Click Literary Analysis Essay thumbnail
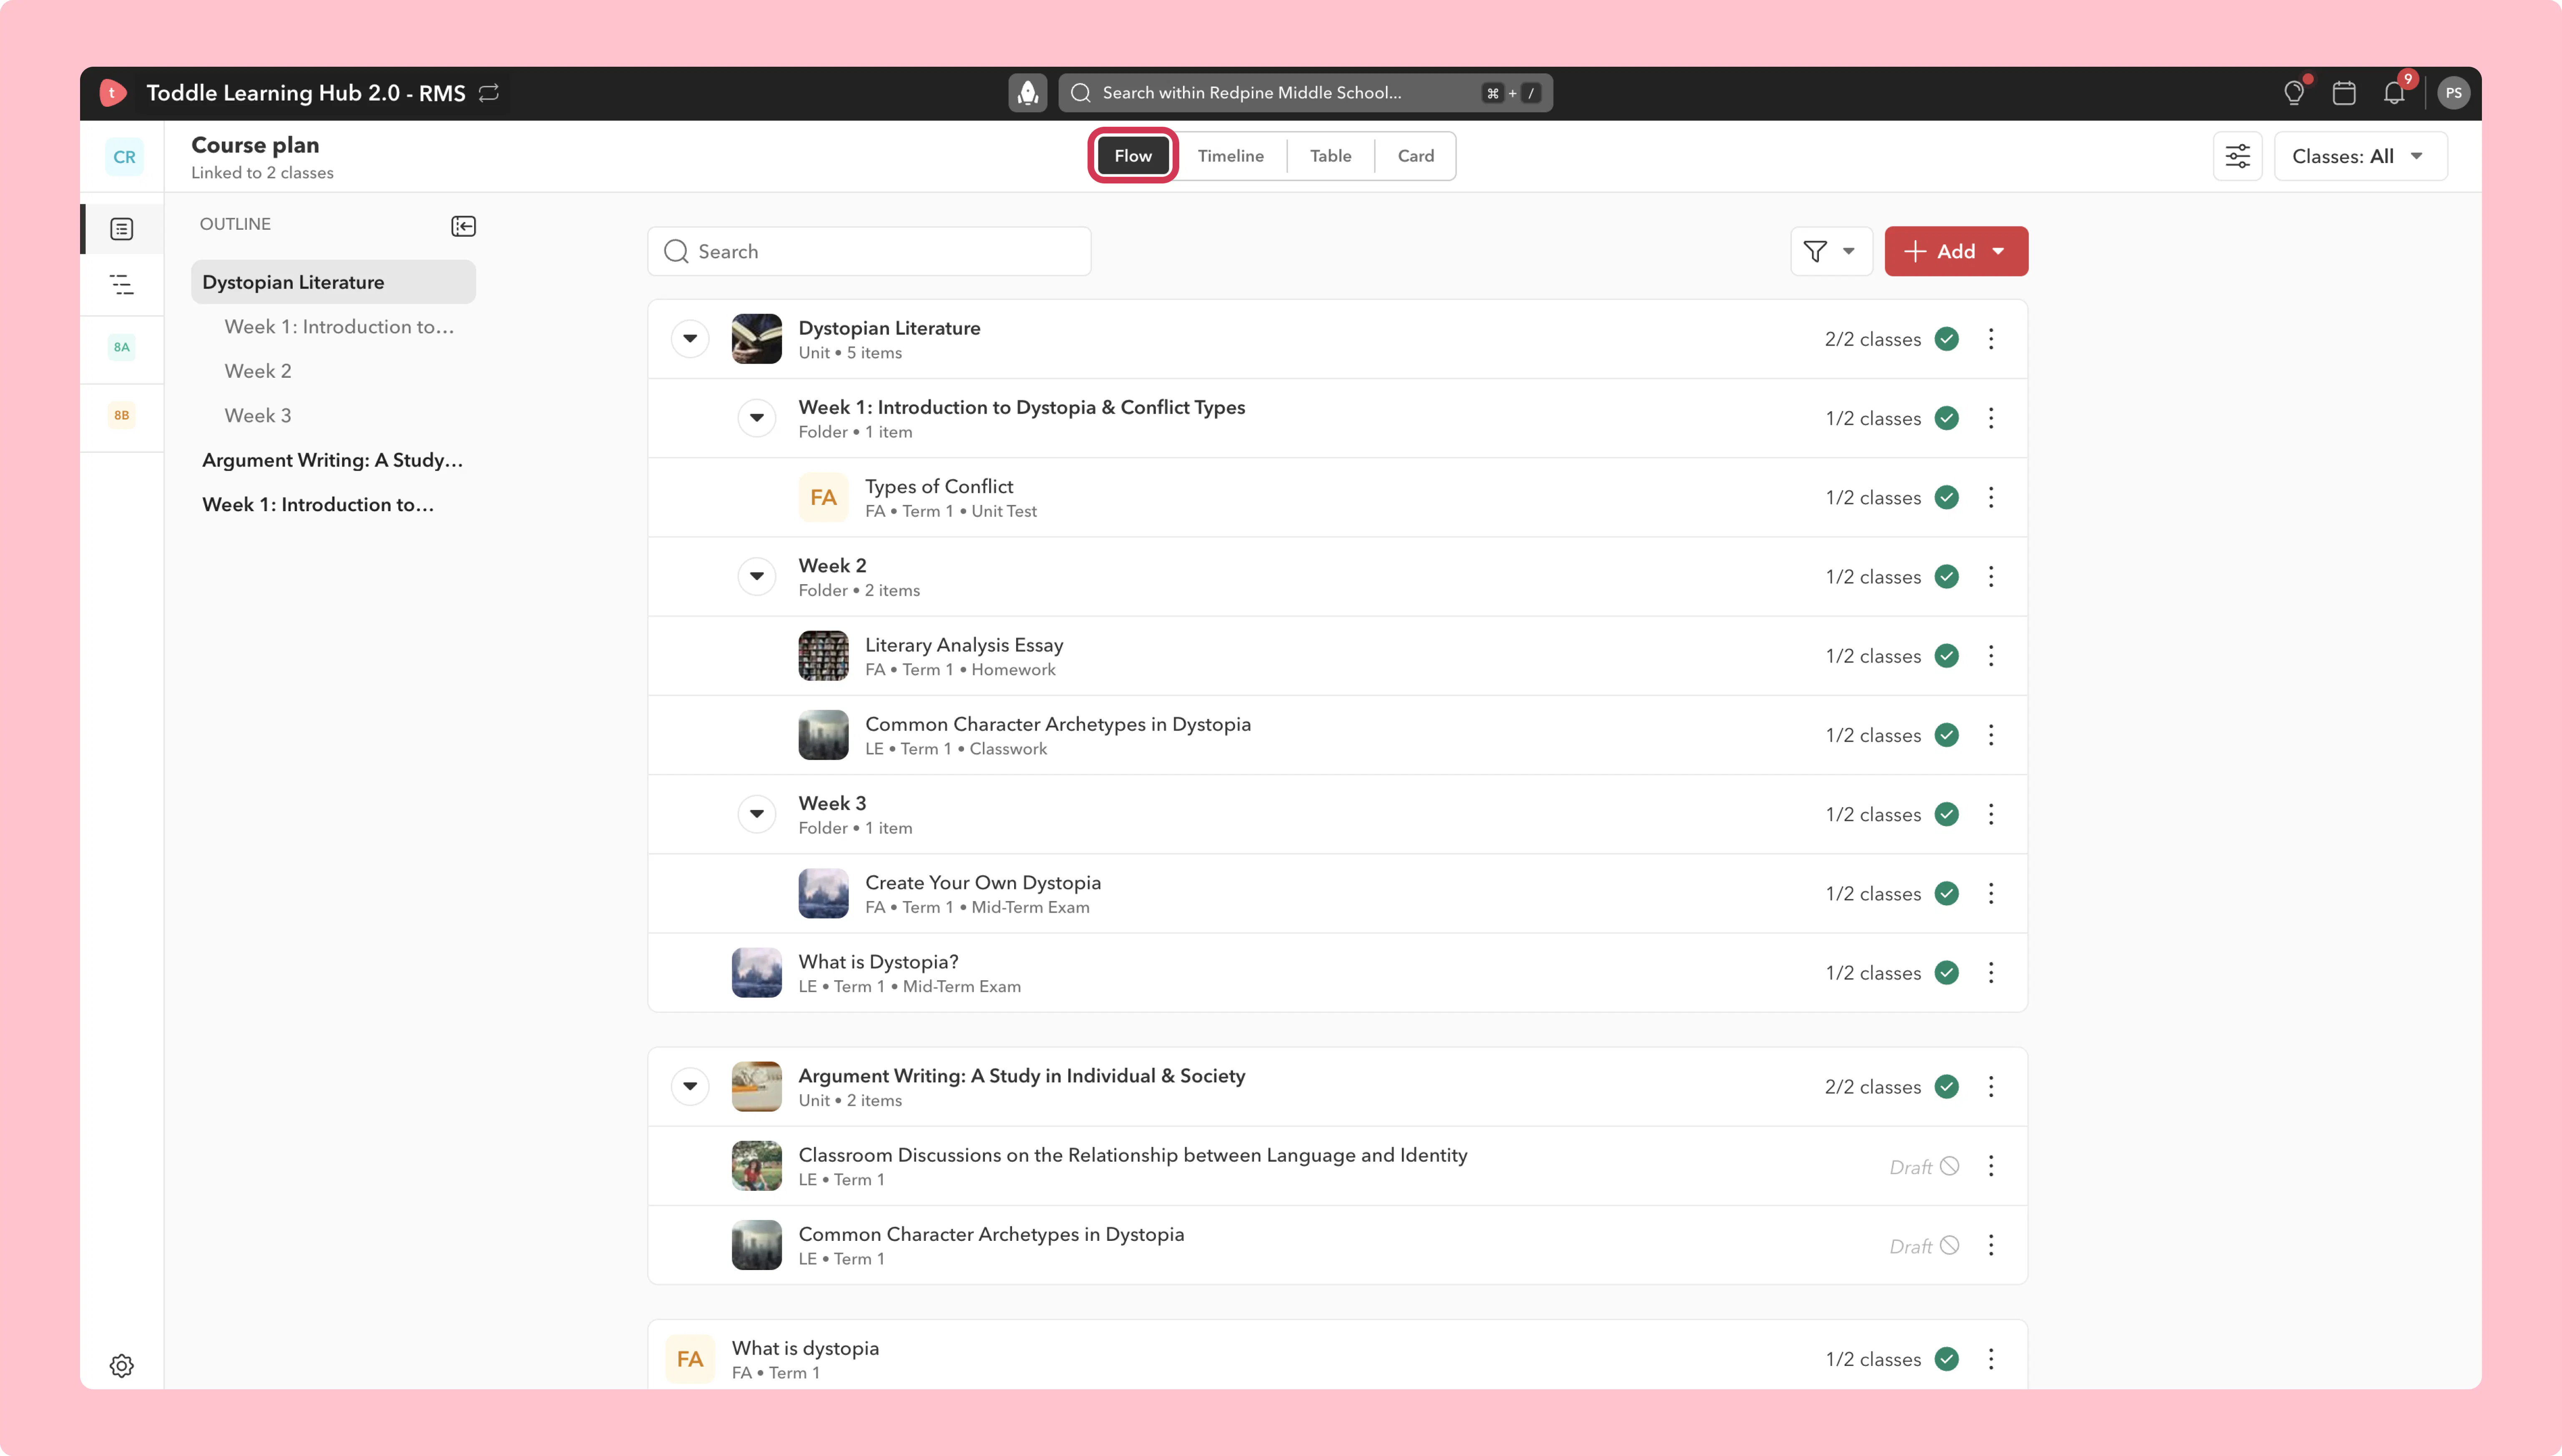The image size is (2562, 1456). (x=823, y=656)
